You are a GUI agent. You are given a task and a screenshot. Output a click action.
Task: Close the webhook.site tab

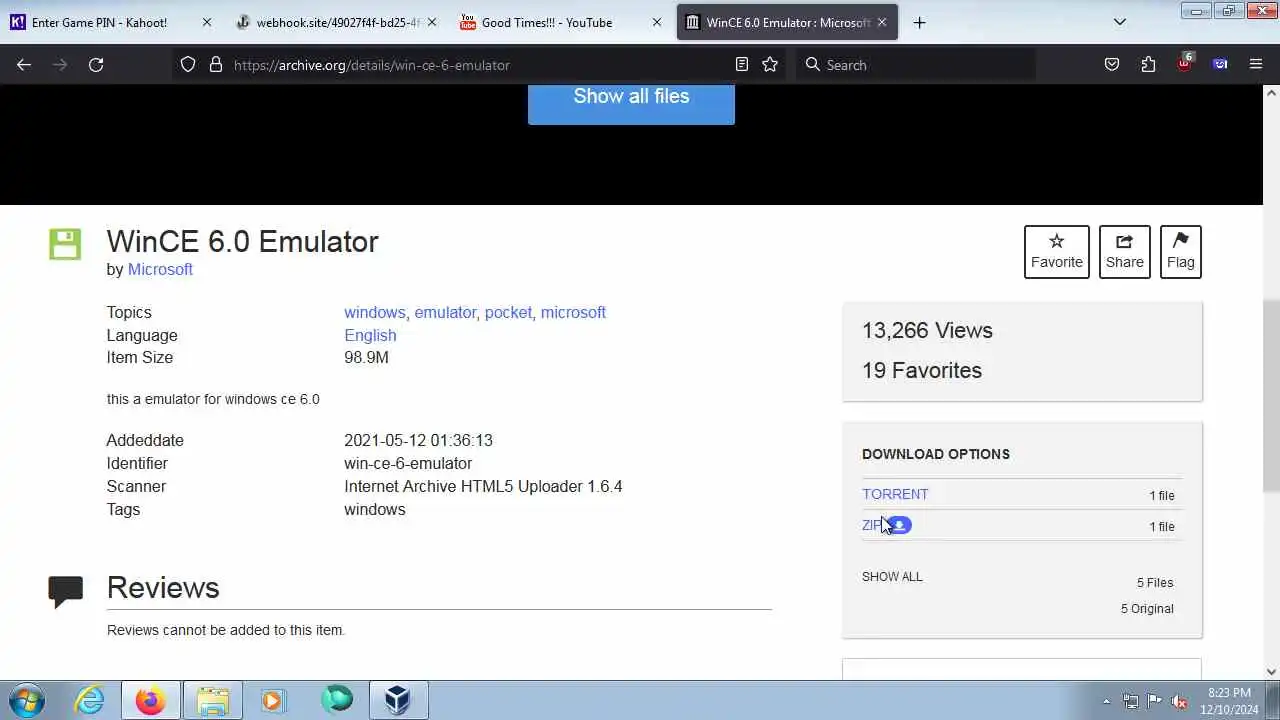[x=432, y=22]
